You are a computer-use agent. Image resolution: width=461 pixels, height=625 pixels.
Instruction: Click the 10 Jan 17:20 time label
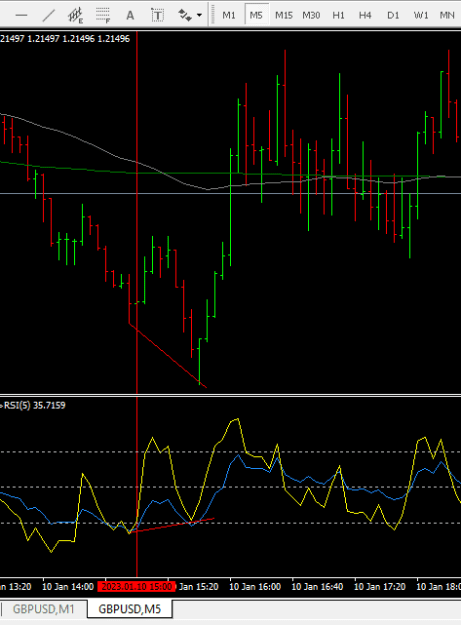click(380, 587)
